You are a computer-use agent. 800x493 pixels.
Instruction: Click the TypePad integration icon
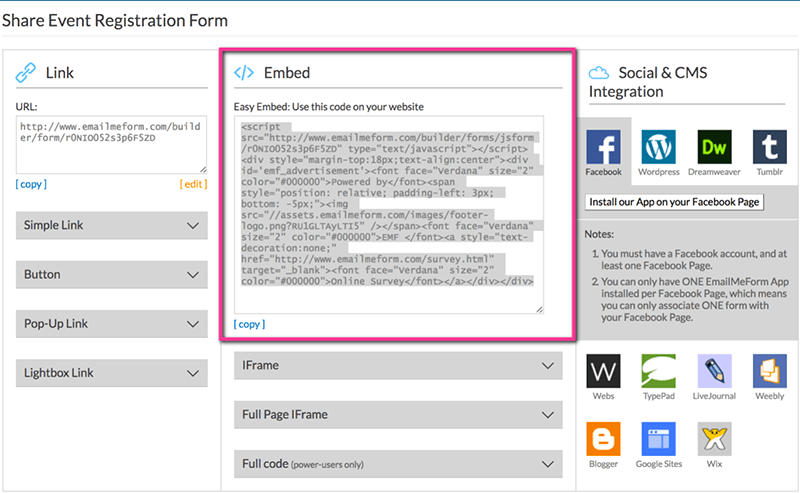(x=659, y=371)
